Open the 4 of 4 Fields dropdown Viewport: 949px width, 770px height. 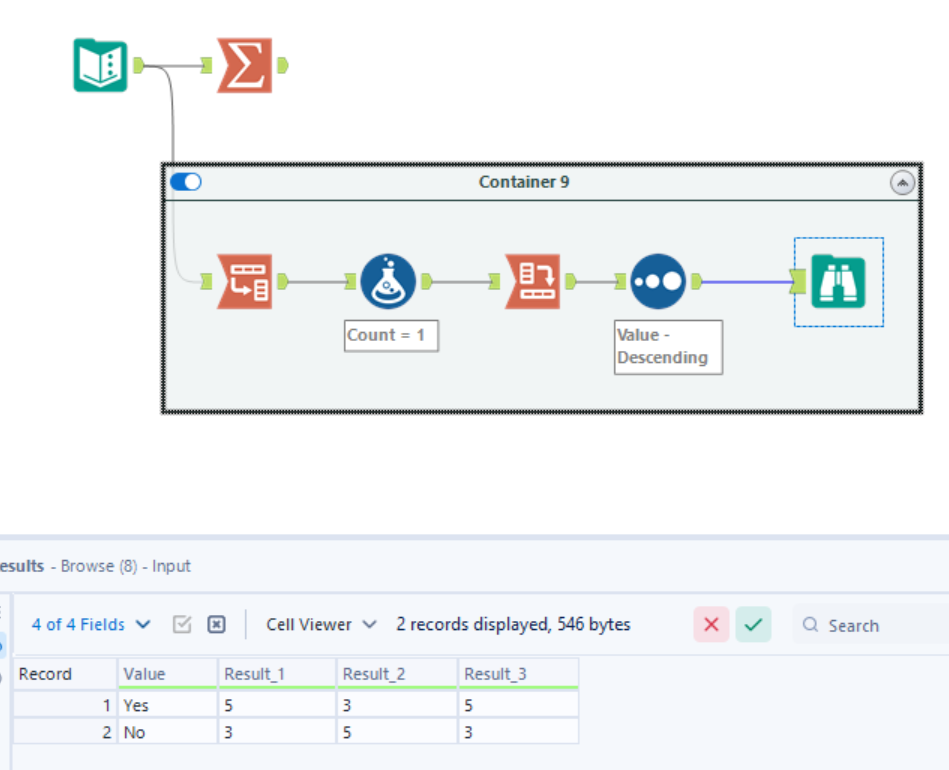(85, 624)
